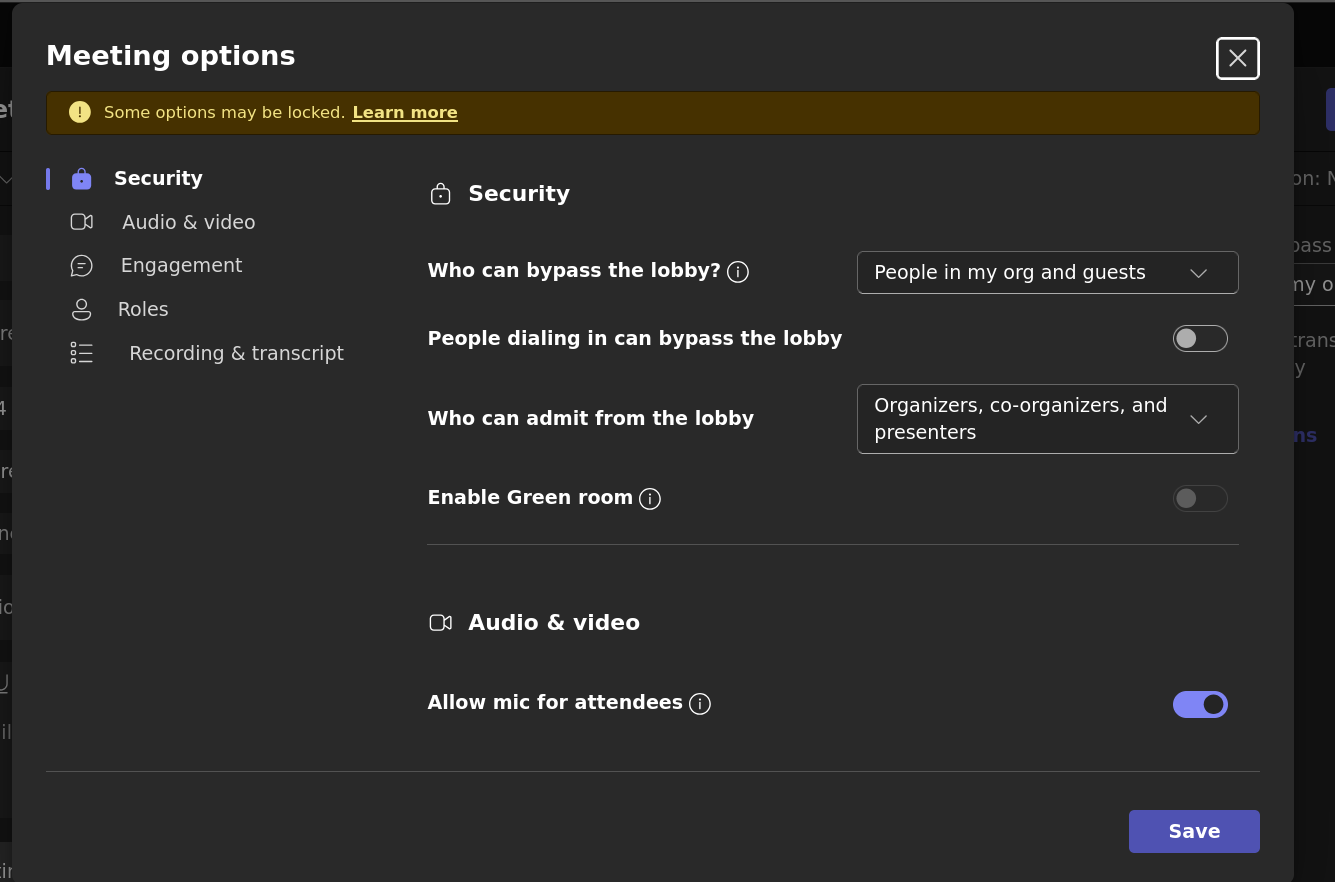Click the 'Enable Green room' label
The width and height of the screenshot is (1335, 882).
pyautogui.click(x=530, y=497)
